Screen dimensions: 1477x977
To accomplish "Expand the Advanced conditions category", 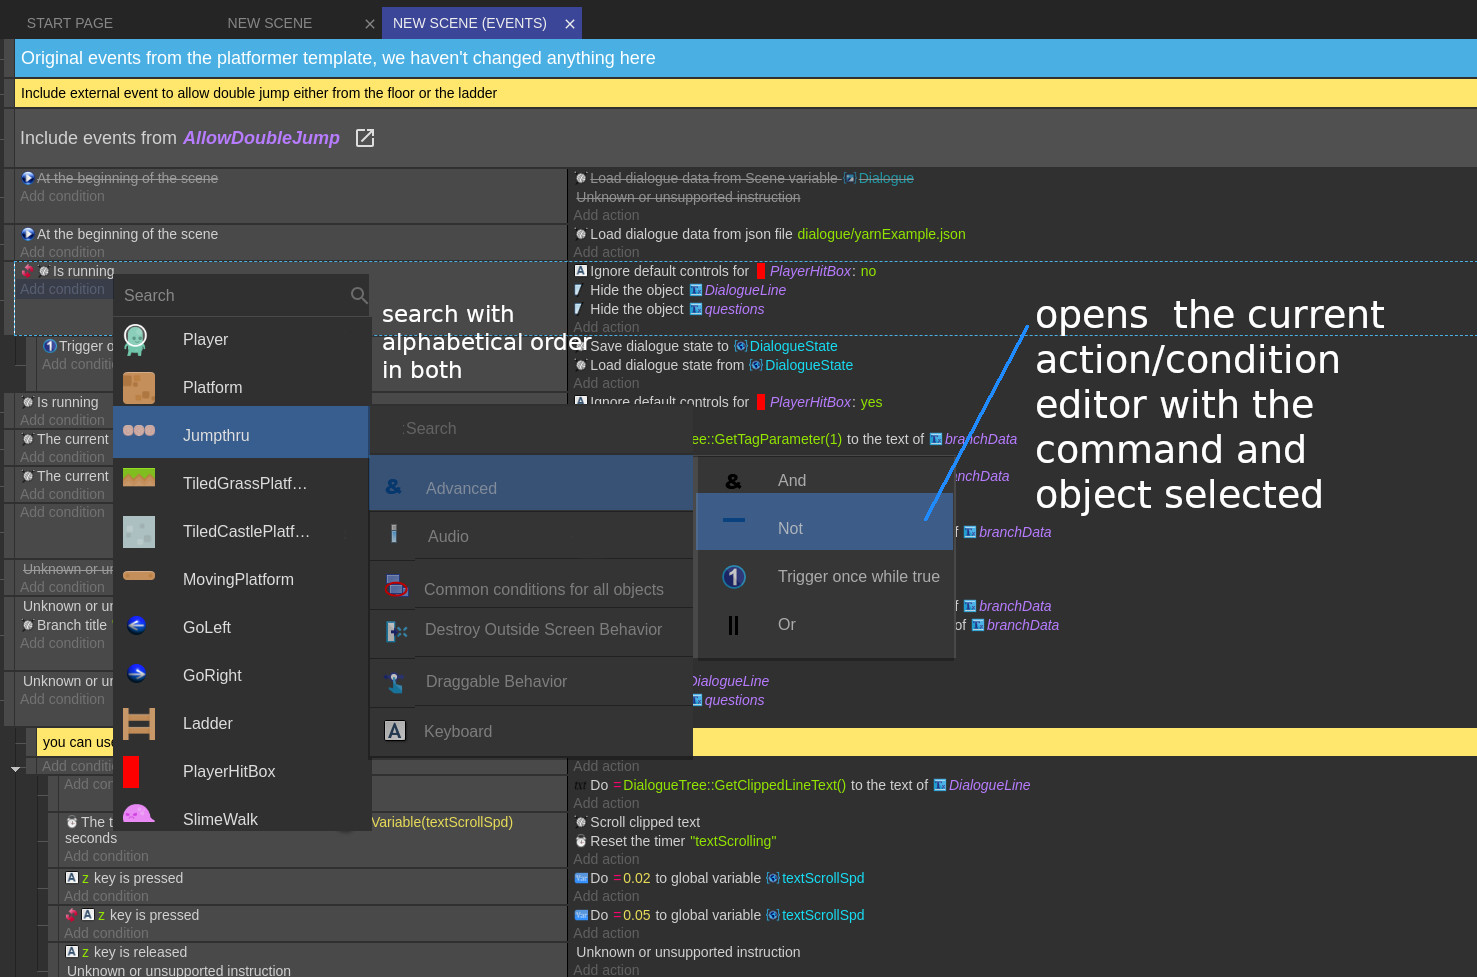I will [x=460, y=488].
